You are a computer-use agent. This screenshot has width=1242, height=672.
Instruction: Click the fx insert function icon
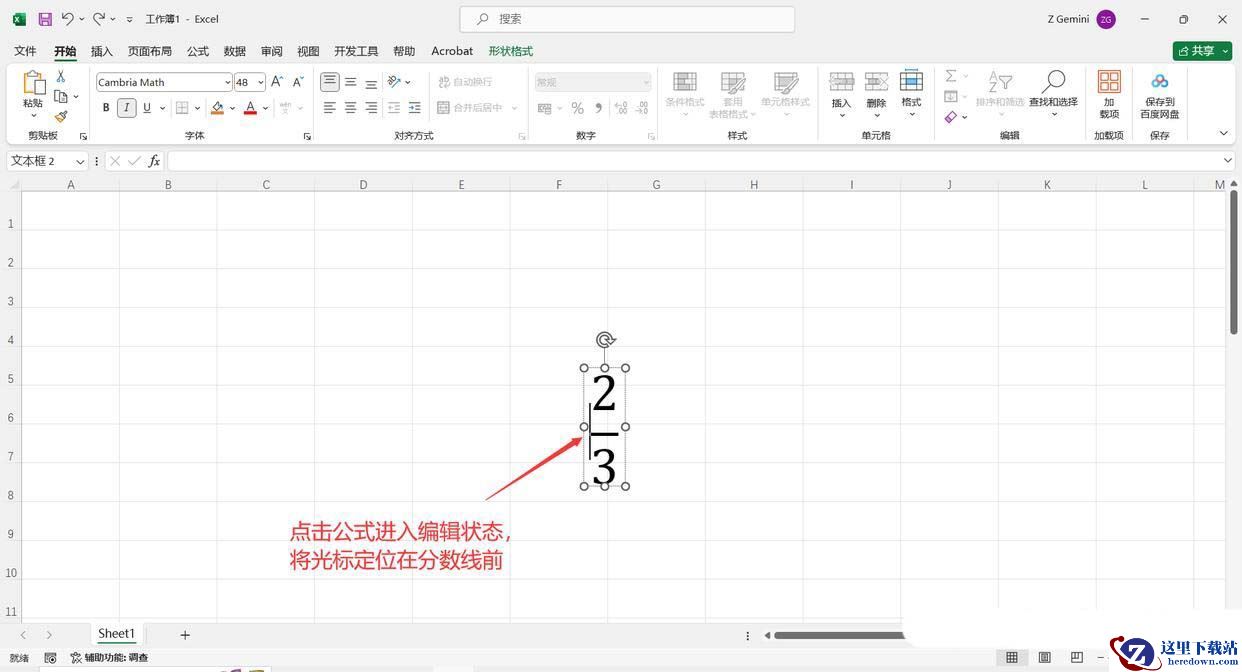click(x=154, y=161)
